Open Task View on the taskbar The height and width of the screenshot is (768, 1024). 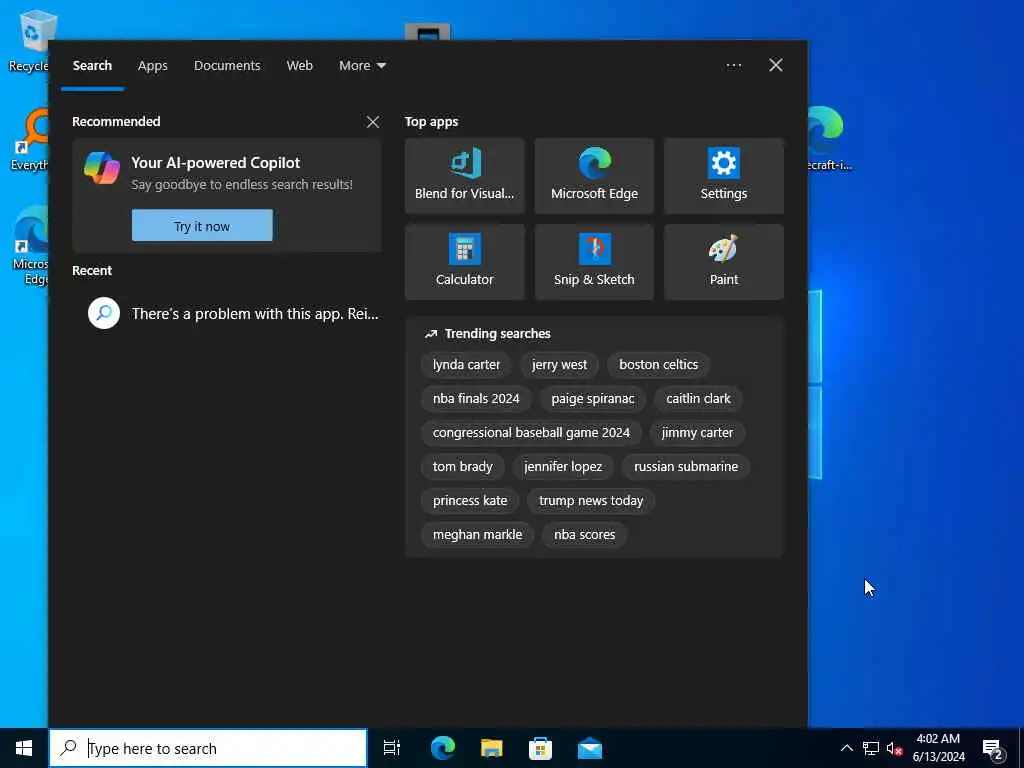click(x=392, y=748)
